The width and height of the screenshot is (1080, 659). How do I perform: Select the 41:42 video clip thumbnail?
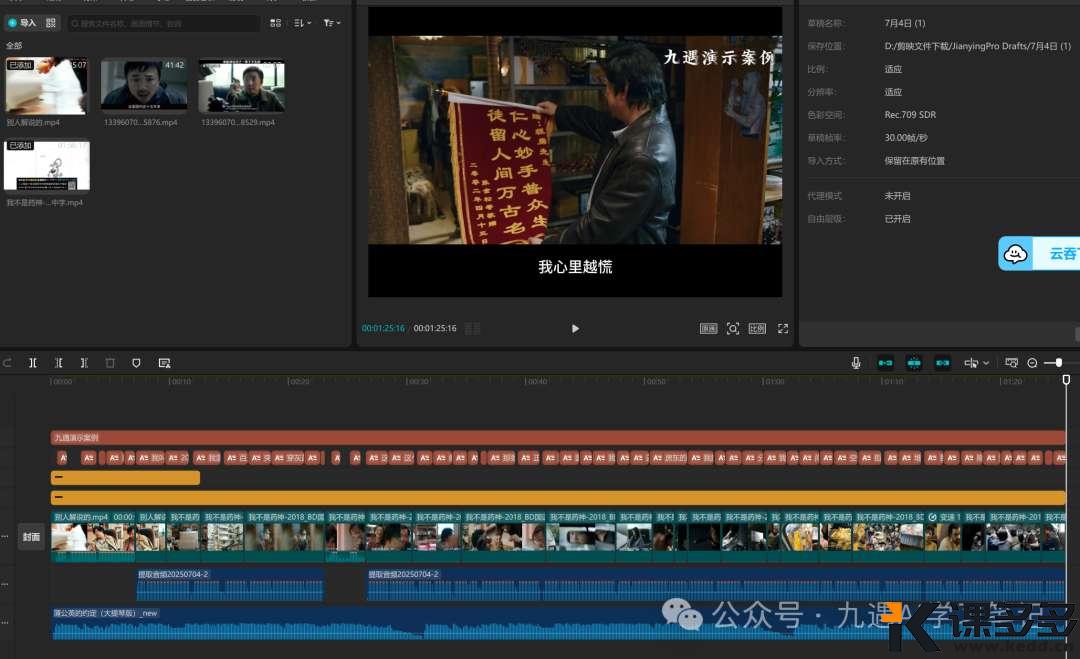point(144,85)
